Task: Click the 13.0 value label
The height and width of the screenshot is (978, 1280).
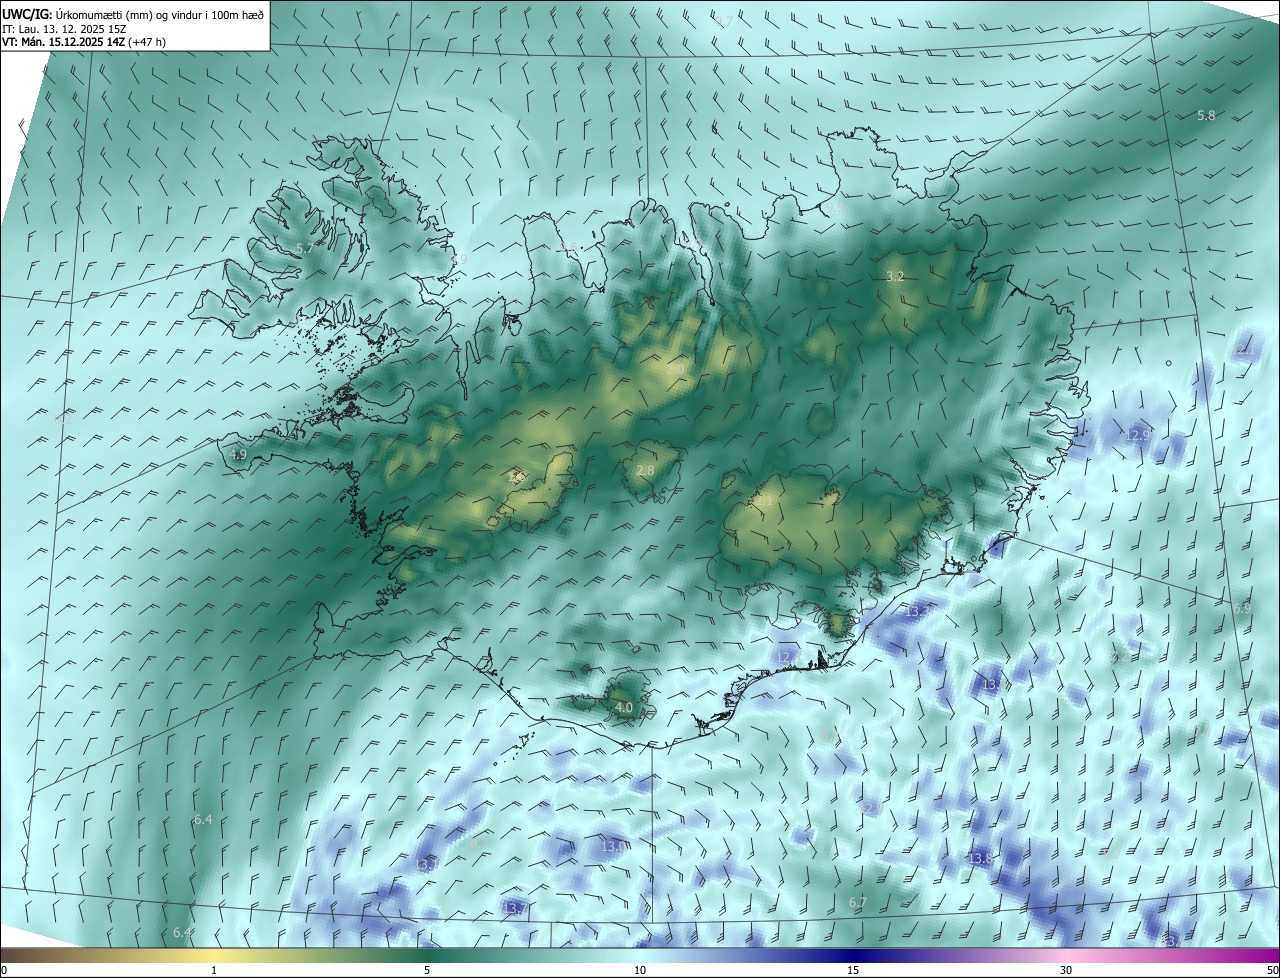Action: pos(613,847)
